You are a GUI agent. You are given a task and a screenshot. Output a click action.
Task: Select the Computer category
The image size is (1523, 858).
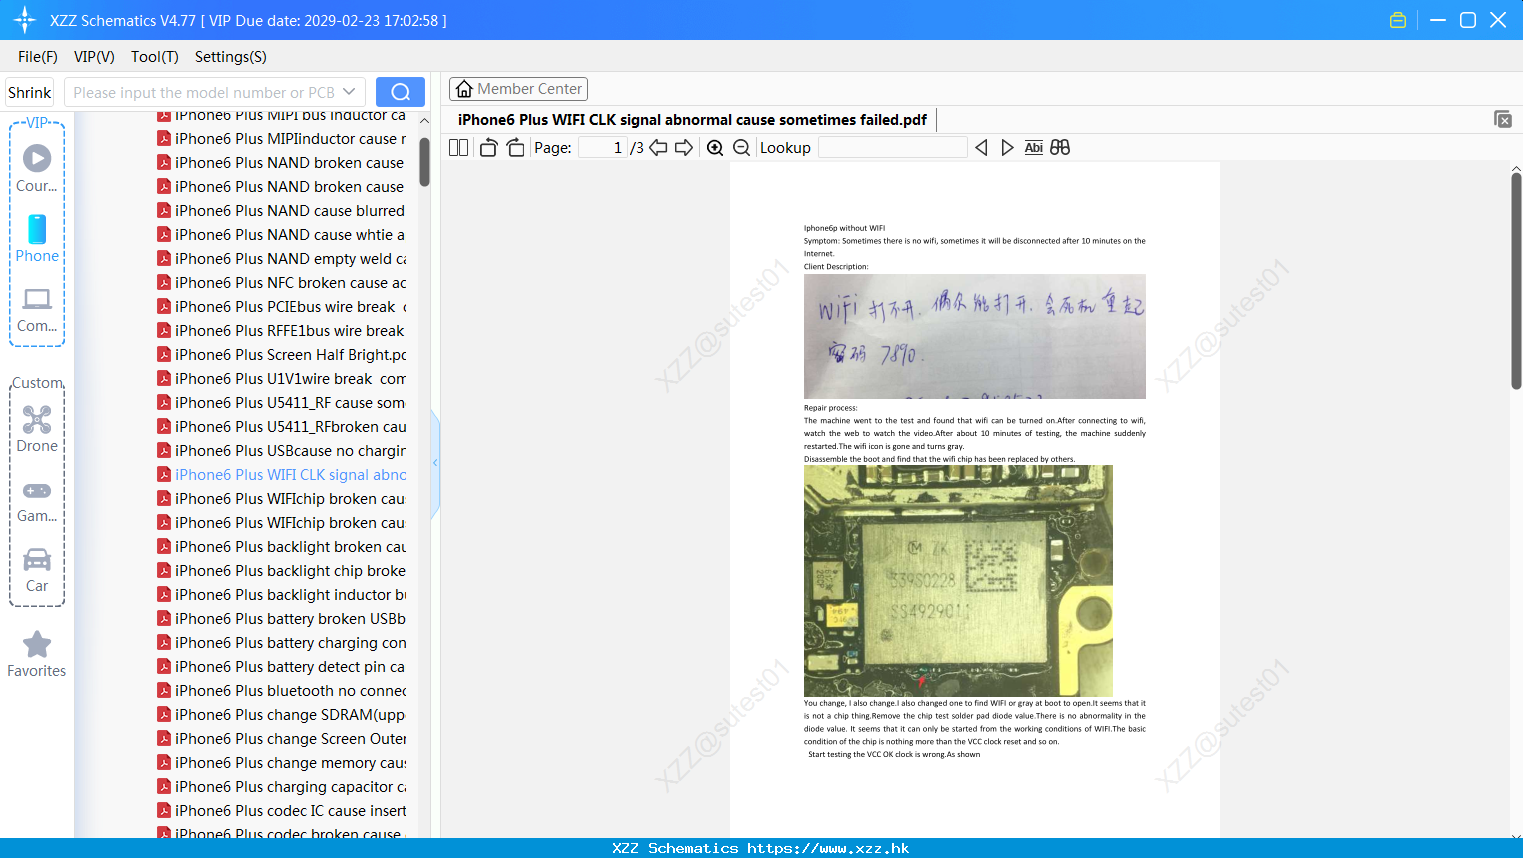[37, 310]
